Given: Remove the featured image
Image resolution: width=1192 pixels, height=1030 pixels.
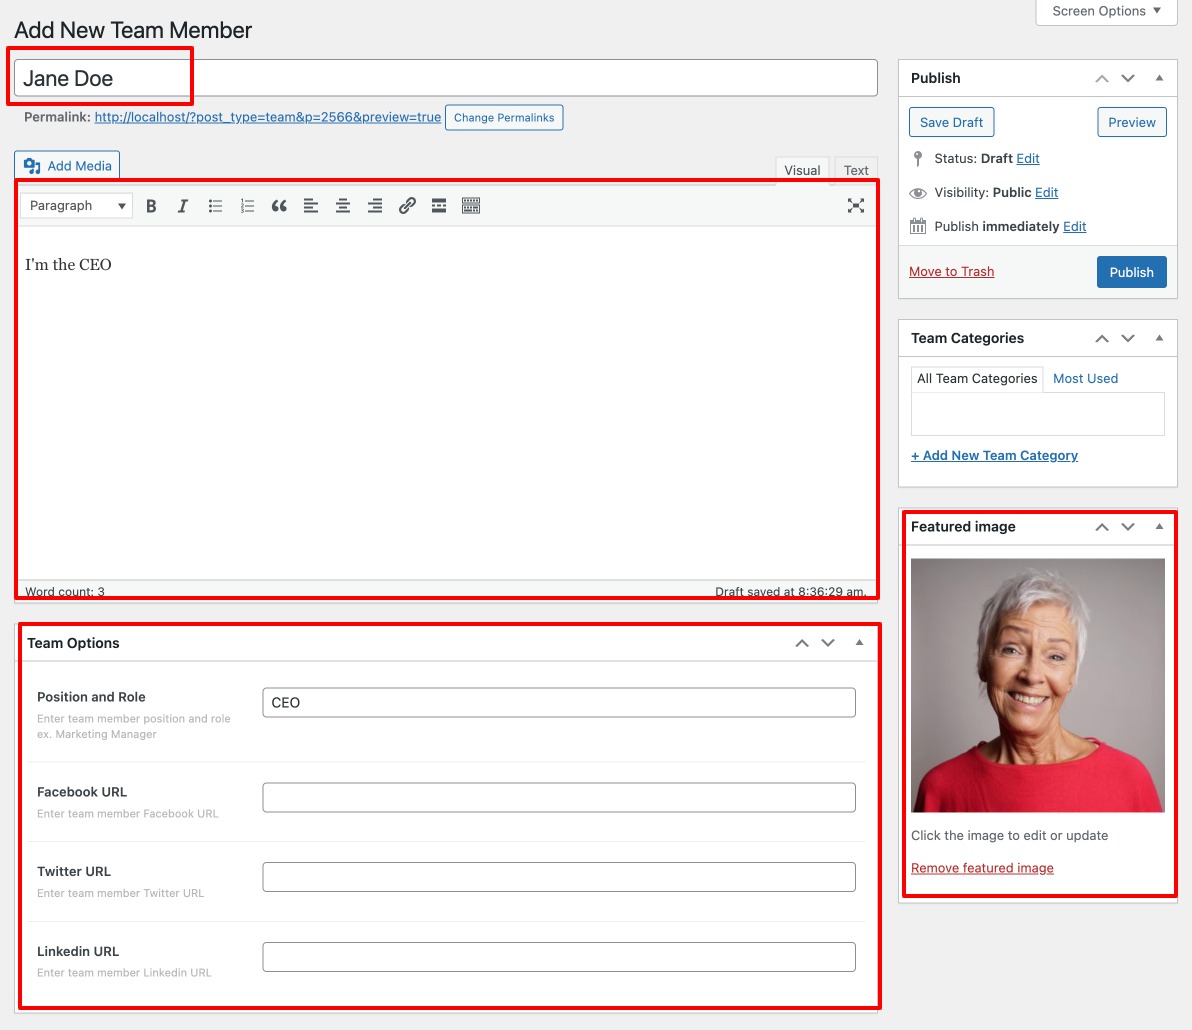Looking at the screenshot, I should (x=982, y=868).
